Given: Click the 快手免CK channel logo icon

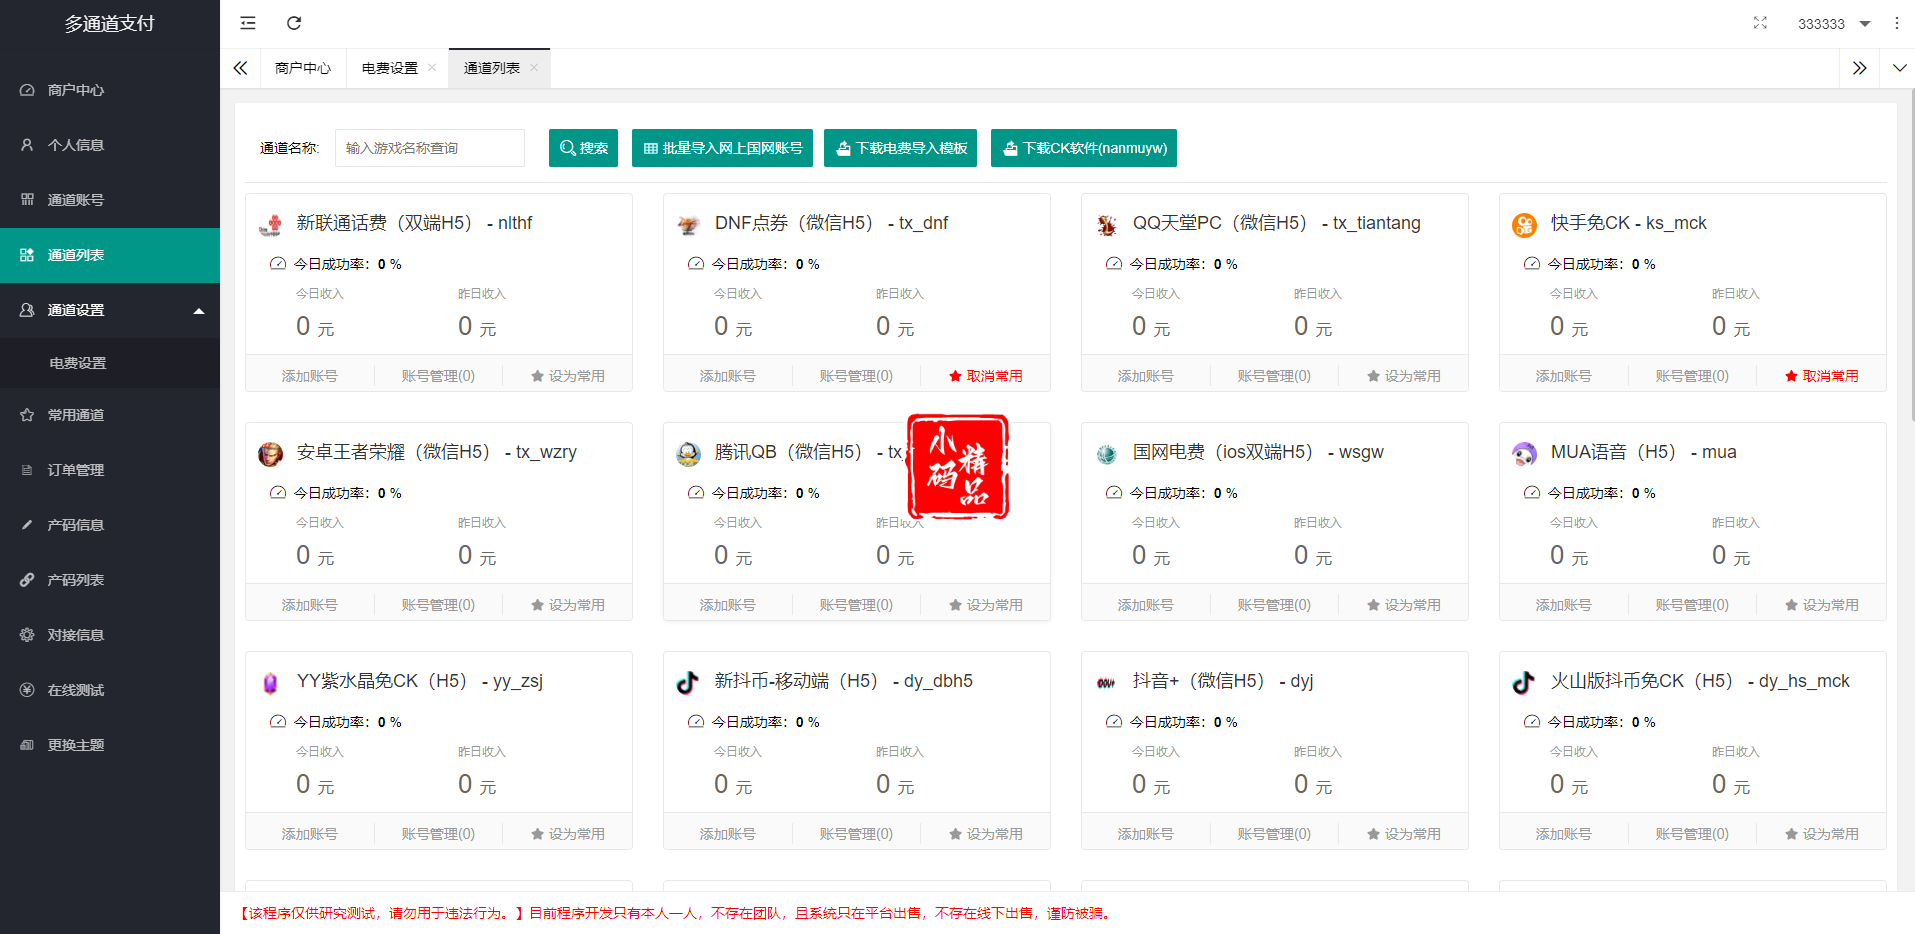Looking at the screenshot, I should pyautogui.click(x=1524, y=225).
